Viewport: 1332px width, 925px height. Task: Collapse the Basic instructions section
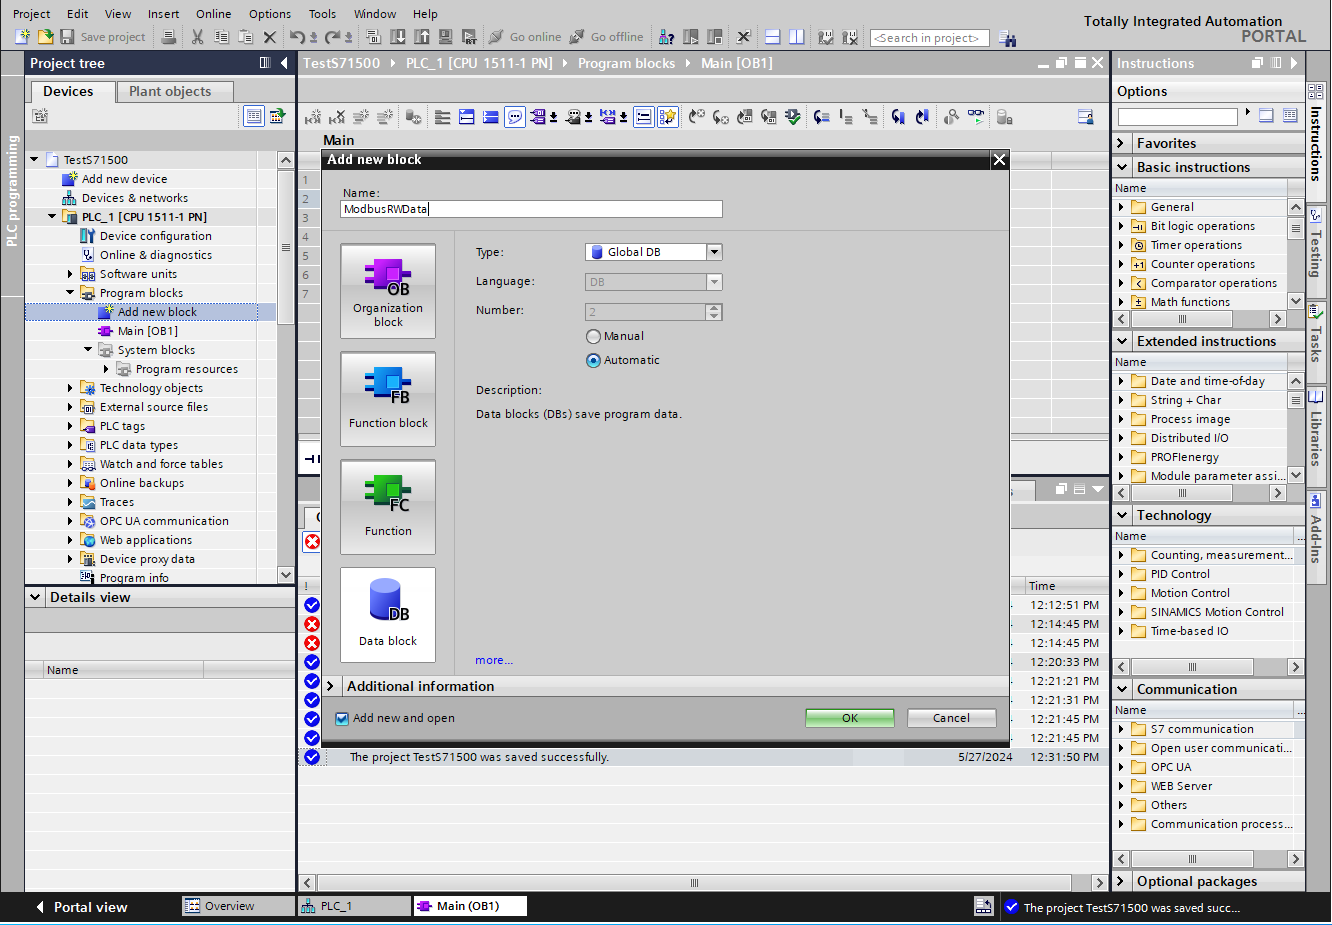click(x=1122, y=168)
